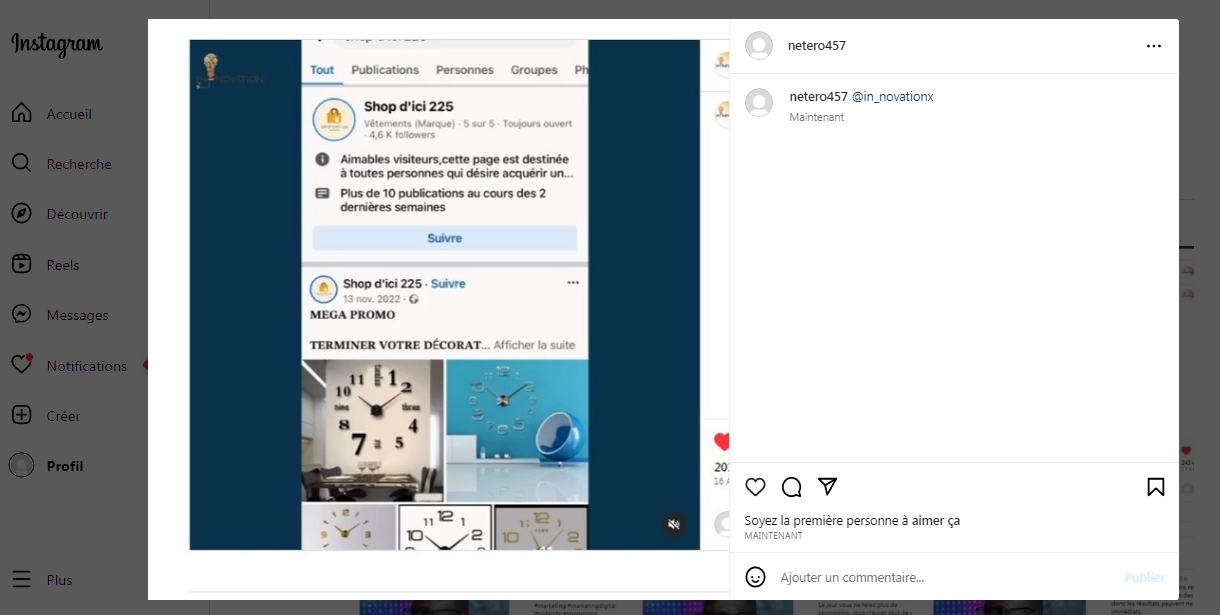Open the @in_novationx mention link
Image resolution: width=1220 pixels, height=615 pixels.
point(892,97)
